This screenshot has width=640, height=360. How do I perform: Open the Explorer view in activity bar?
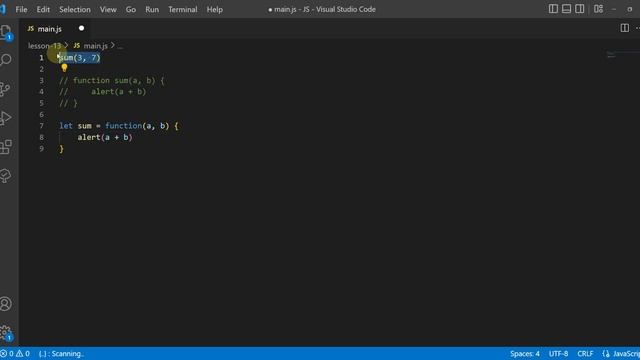pos(6,32)
